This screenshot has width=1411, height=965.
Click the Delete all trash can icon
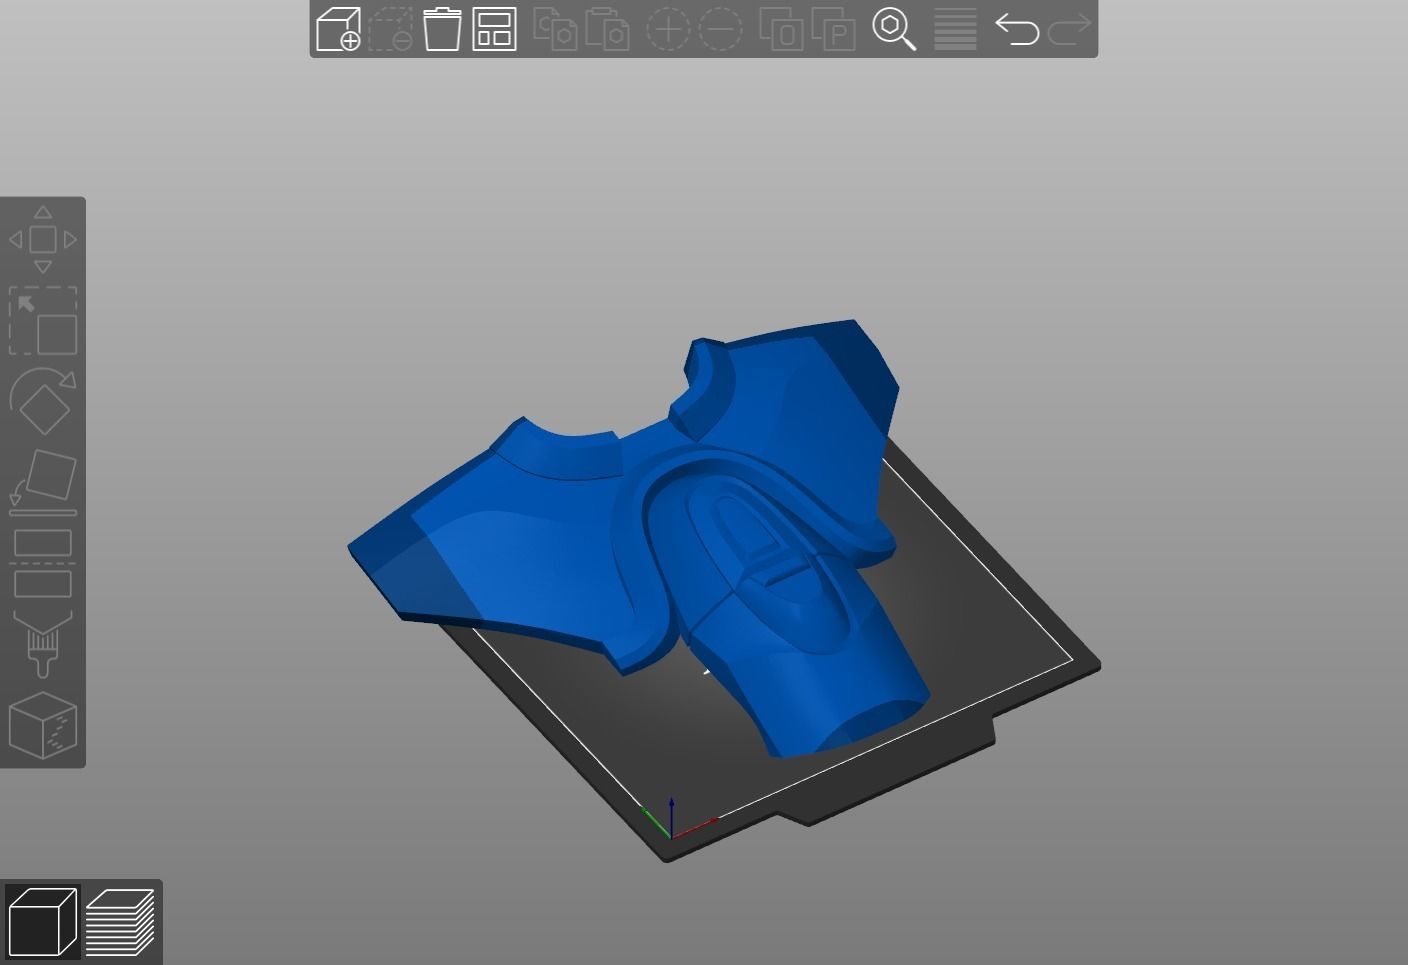(442, 28)
